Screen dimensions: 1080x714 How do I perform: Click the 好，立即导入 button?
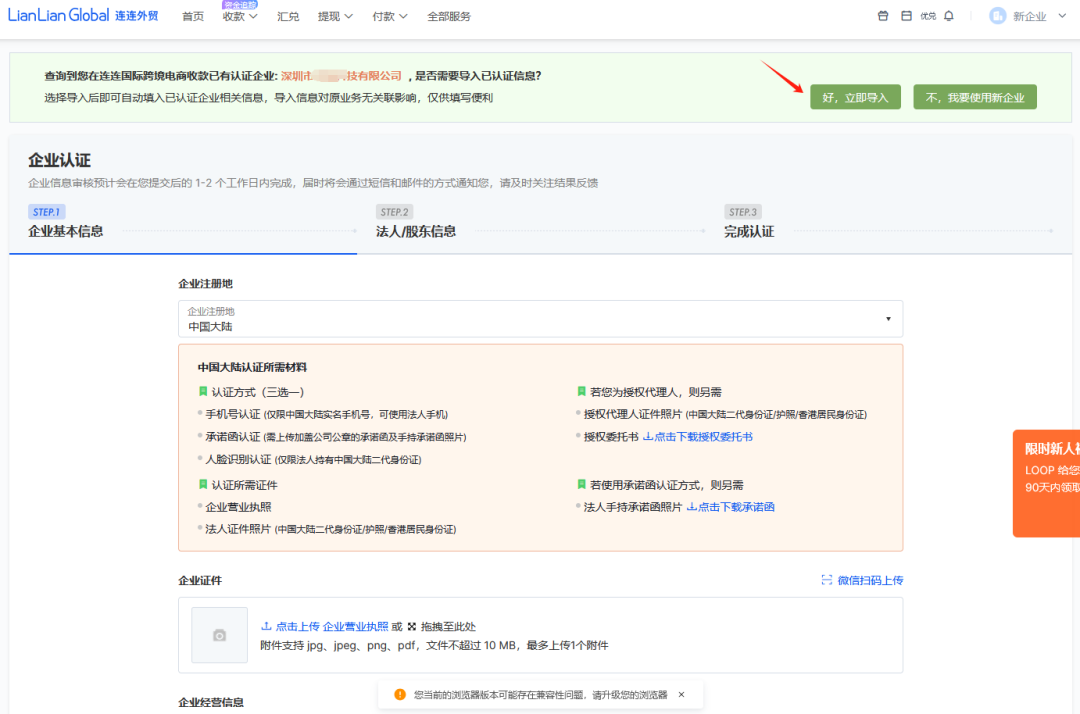coord(855,97)
